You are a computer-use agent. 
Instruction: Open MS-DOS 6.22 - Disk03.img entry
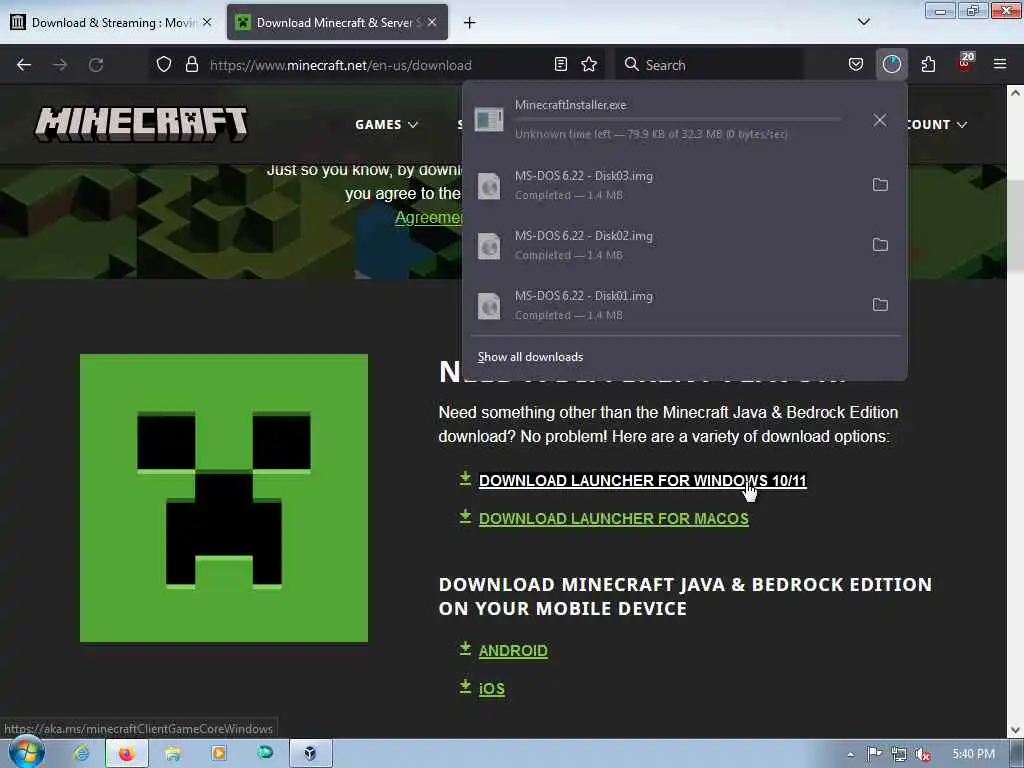coord(663,185)
